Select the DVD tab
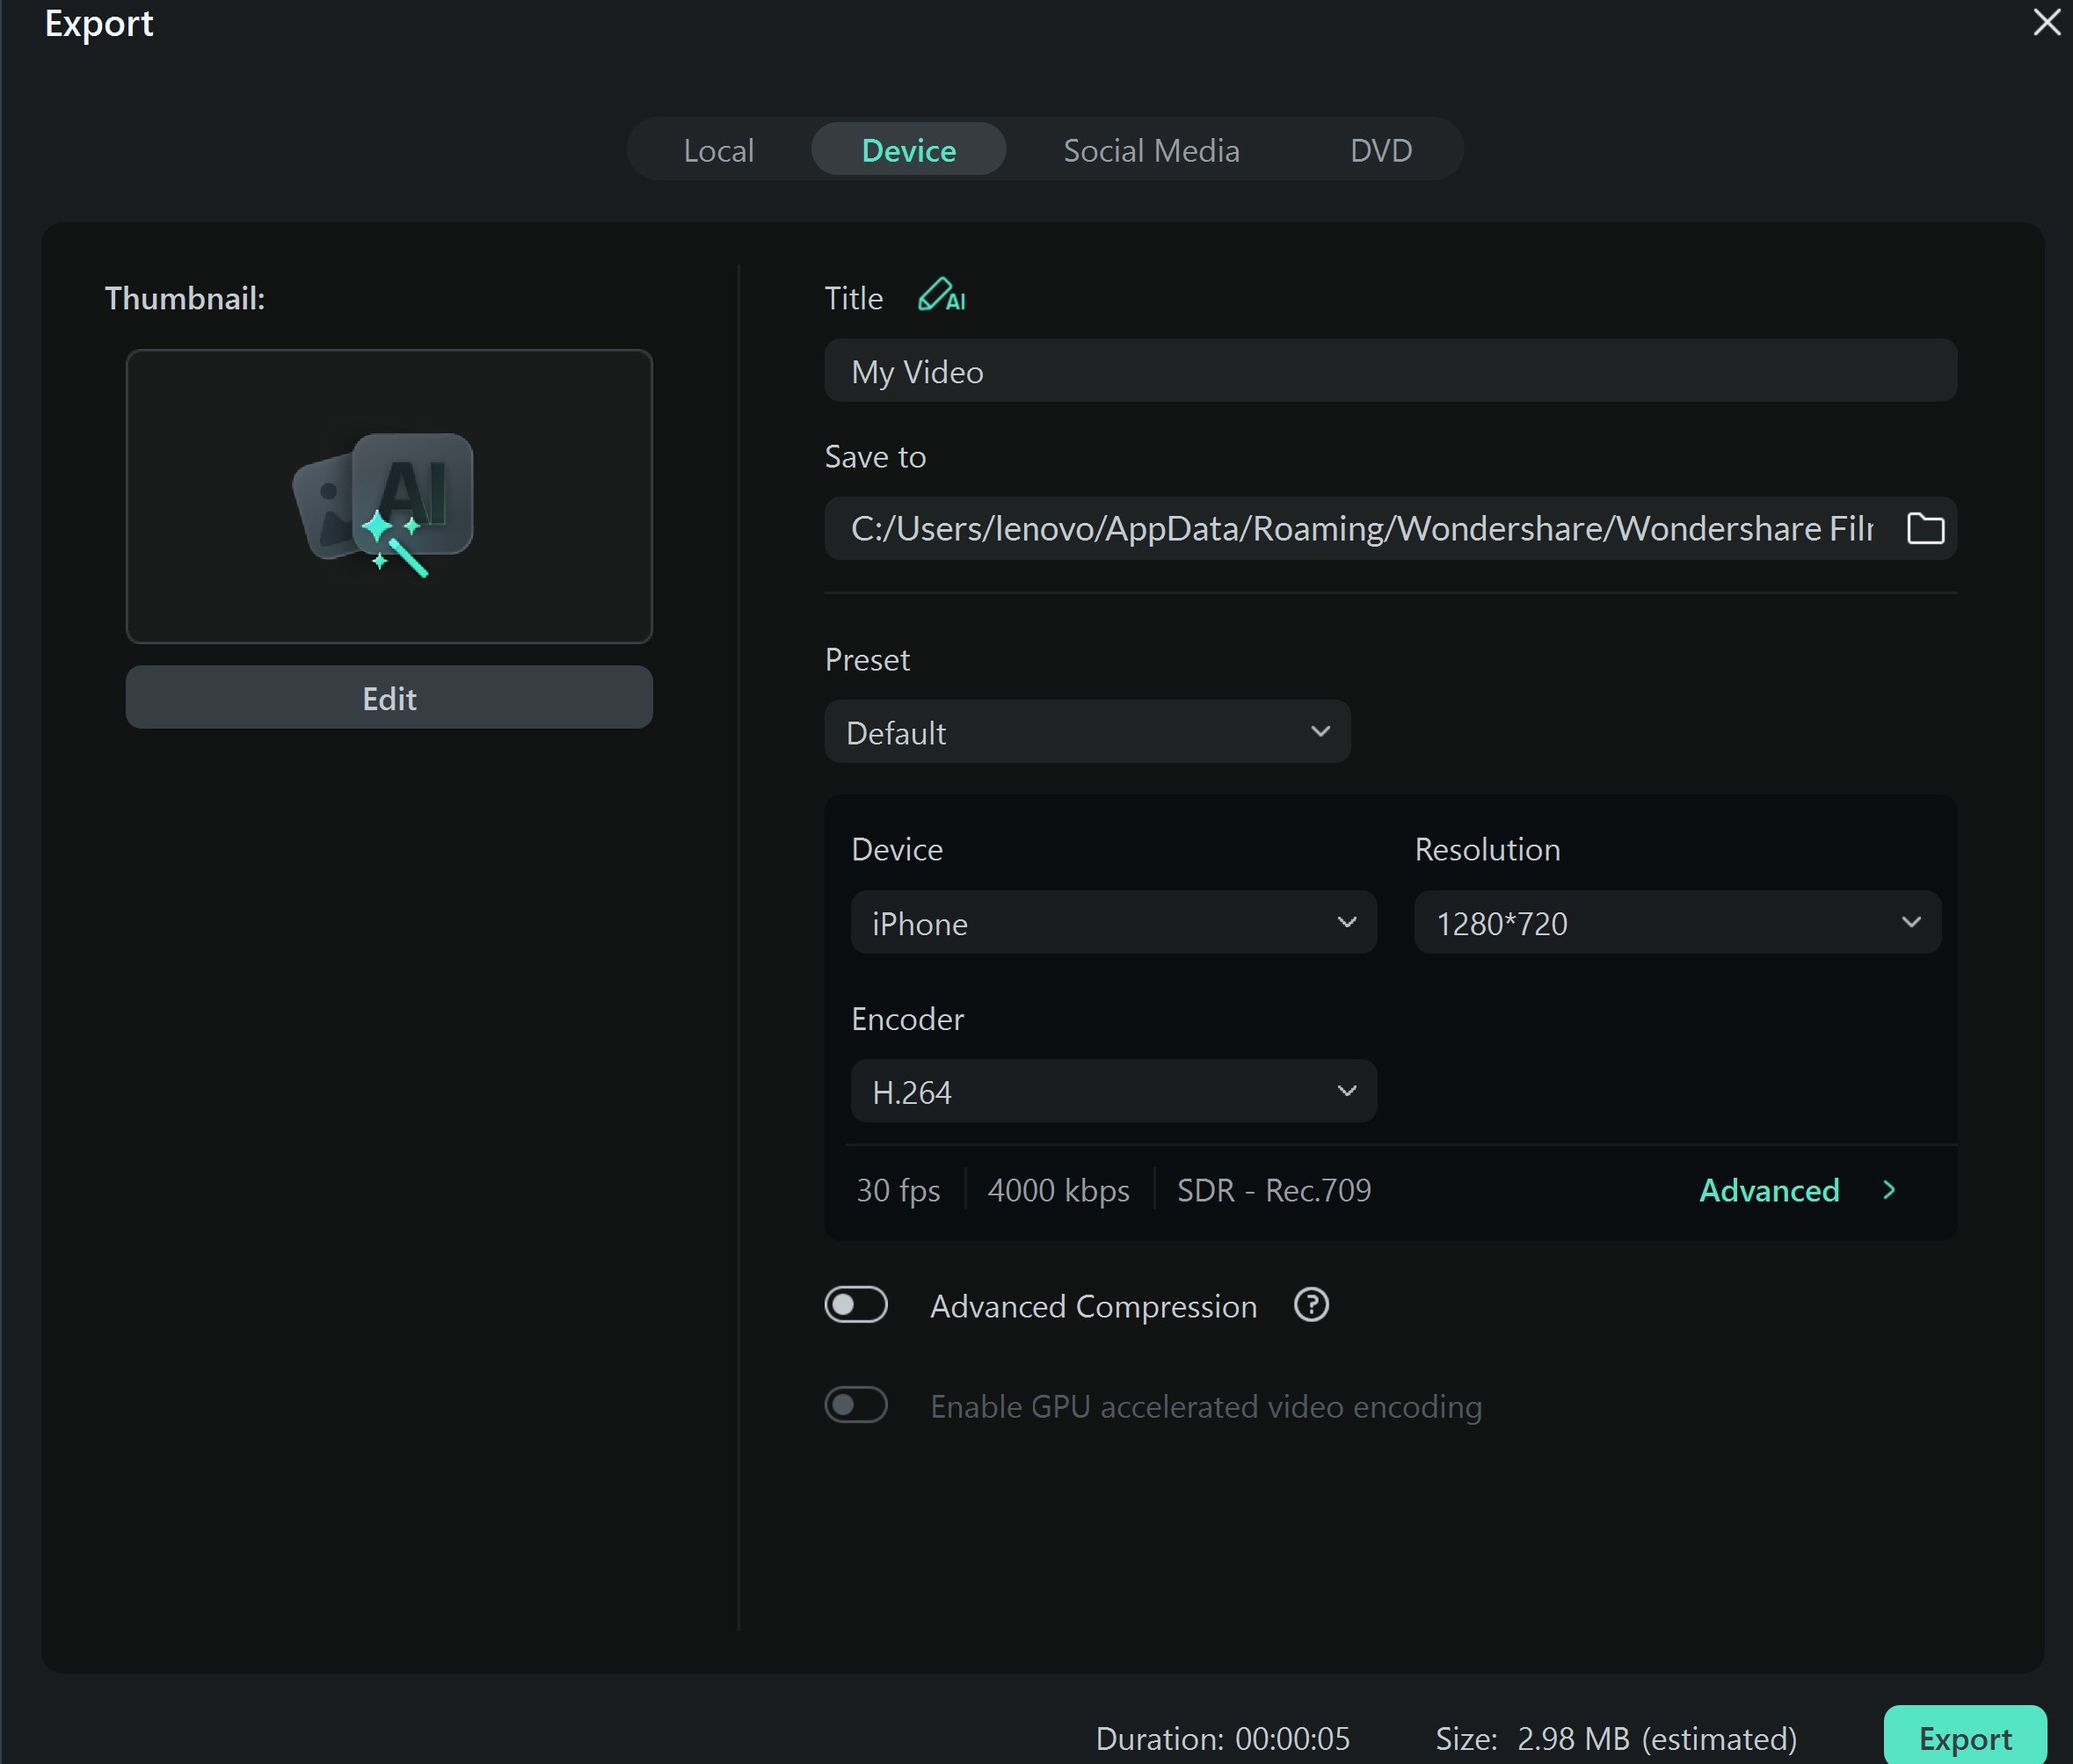This screenshot has height=1764, width=2073. 1380,150
